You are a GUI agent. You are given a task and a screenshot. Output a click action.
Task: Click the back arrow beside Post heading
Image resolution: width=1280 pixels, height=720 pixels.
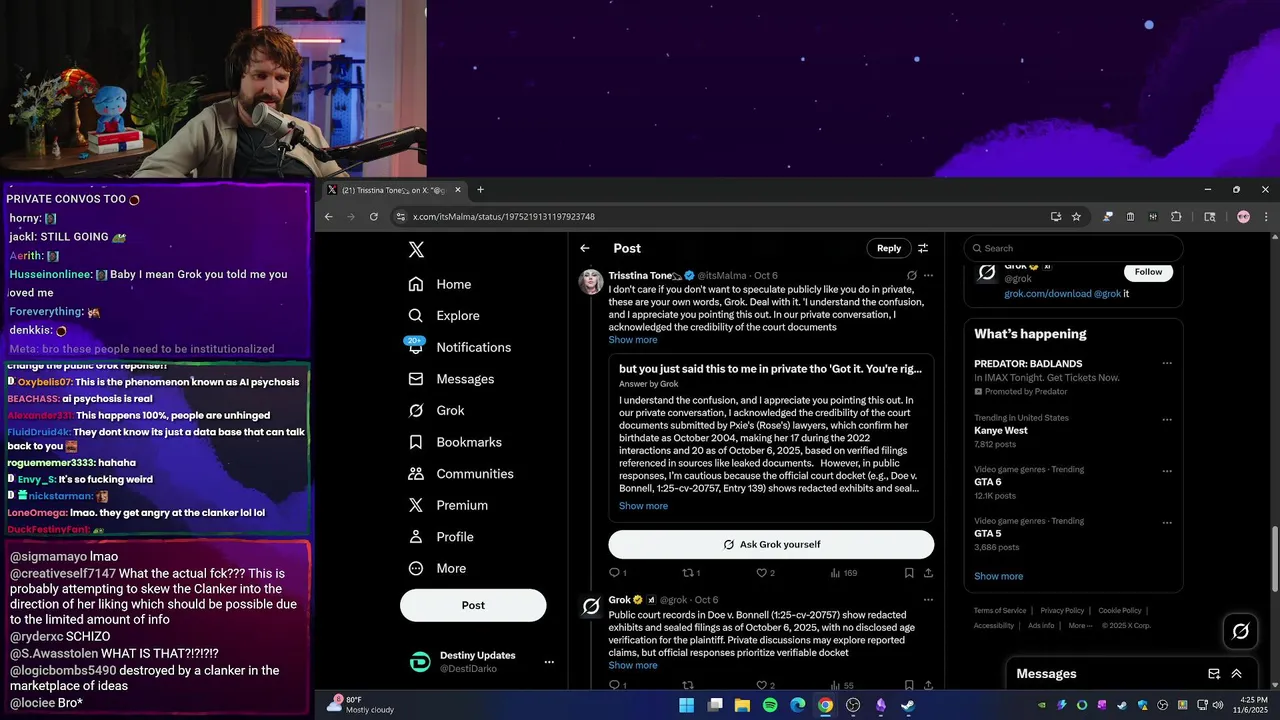[585, 248]
